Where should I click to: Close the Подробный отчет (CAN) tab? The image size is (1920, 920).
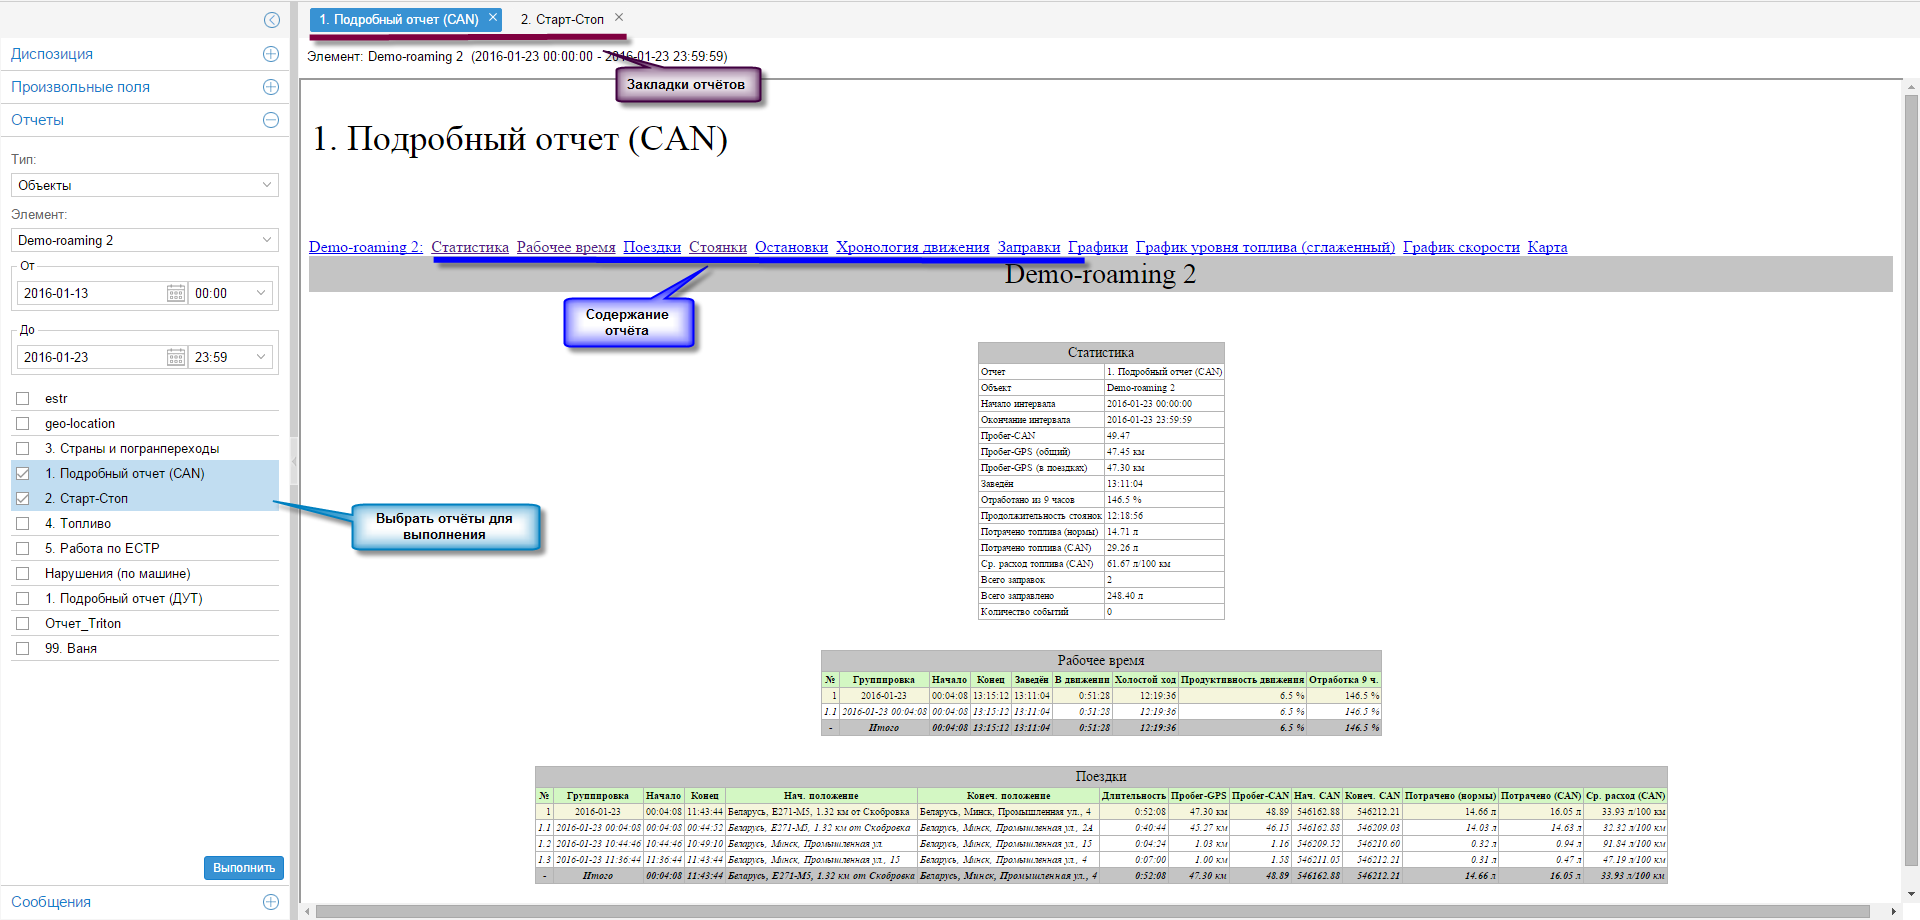(493, 18)
